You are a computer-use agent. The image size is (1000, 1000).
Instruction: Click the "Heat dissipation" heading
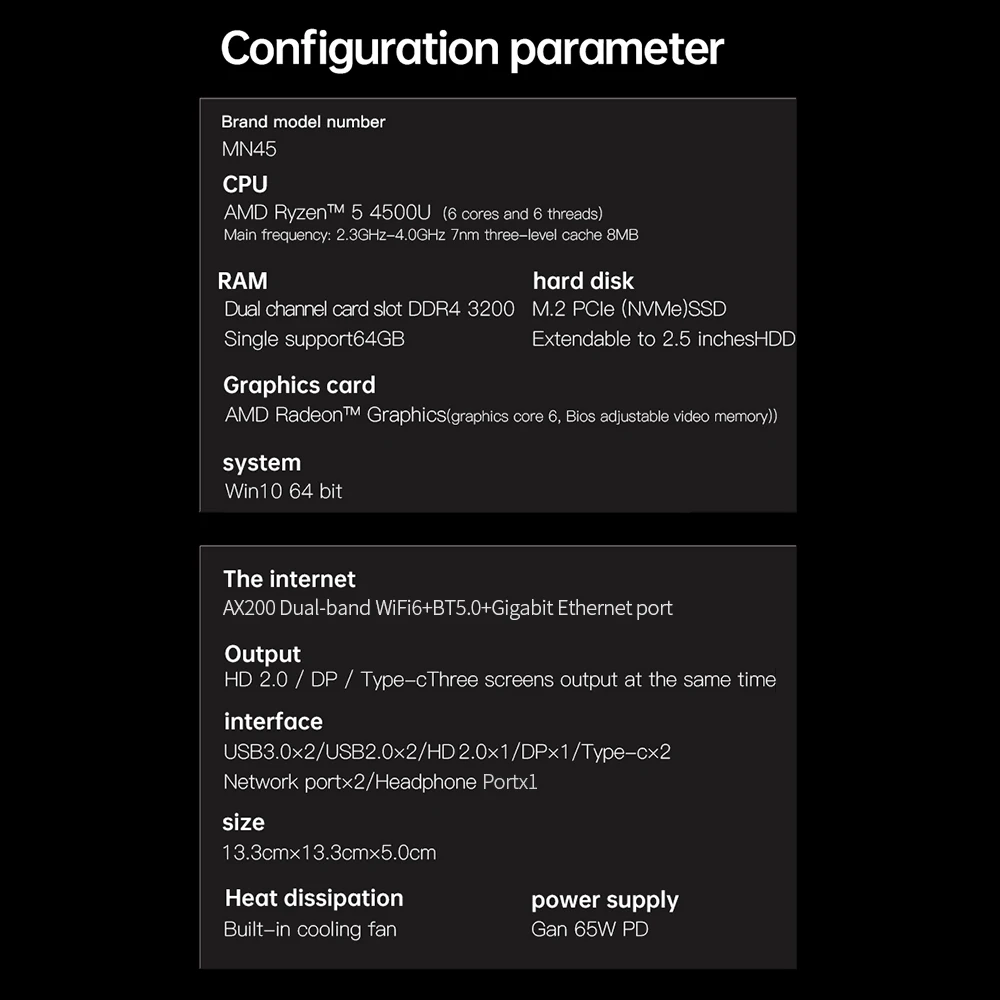coord(314,898)
